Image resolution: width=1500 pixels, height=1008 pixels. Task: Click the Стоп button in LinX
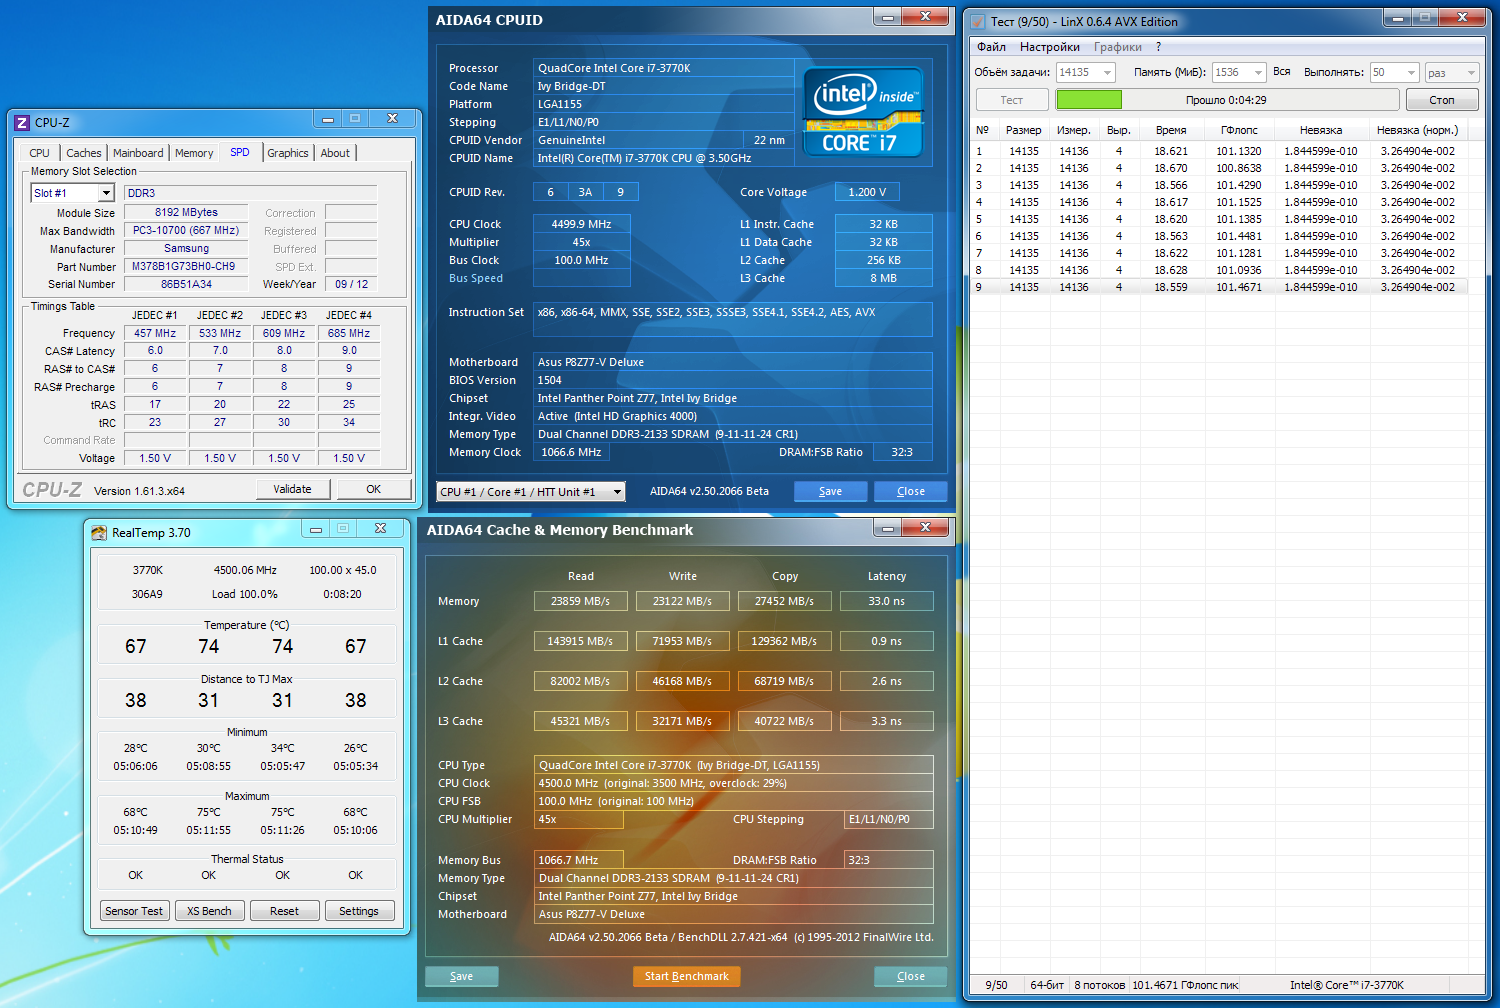tap(1441, 100)
